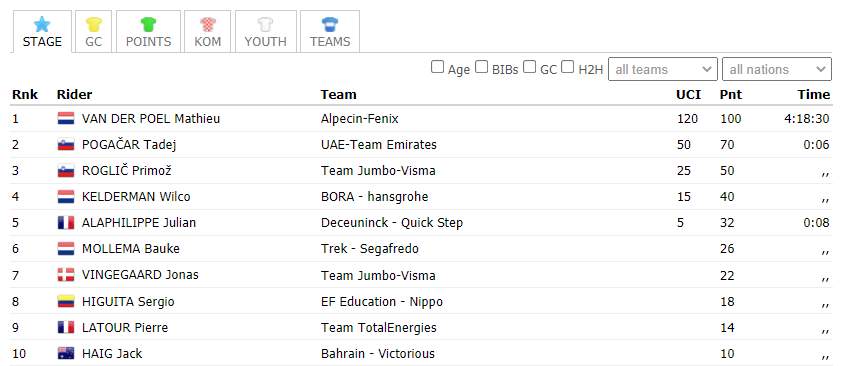Expand the all nations dropdown
Screen dimensions: 845x366
777,69
